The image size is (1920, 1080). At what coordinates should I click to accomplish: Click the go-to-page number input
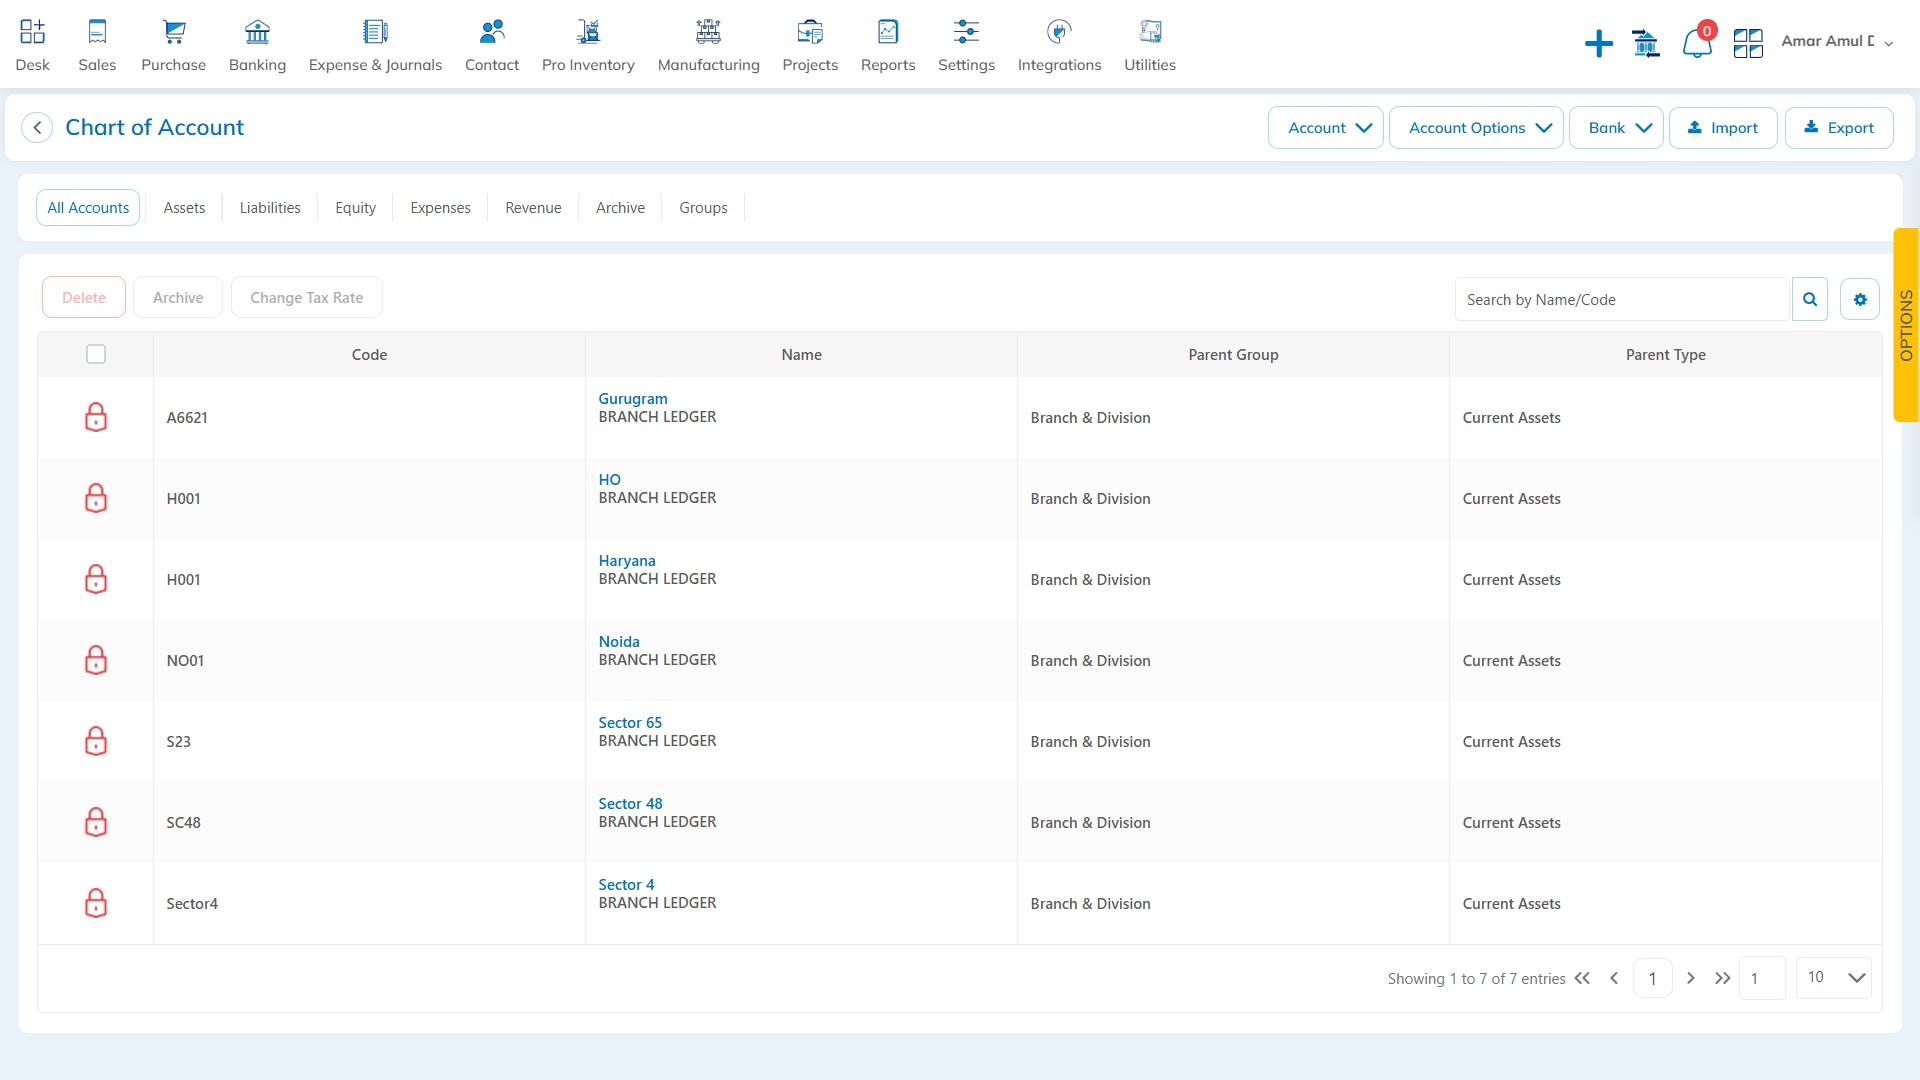(x=1762, y=978)
